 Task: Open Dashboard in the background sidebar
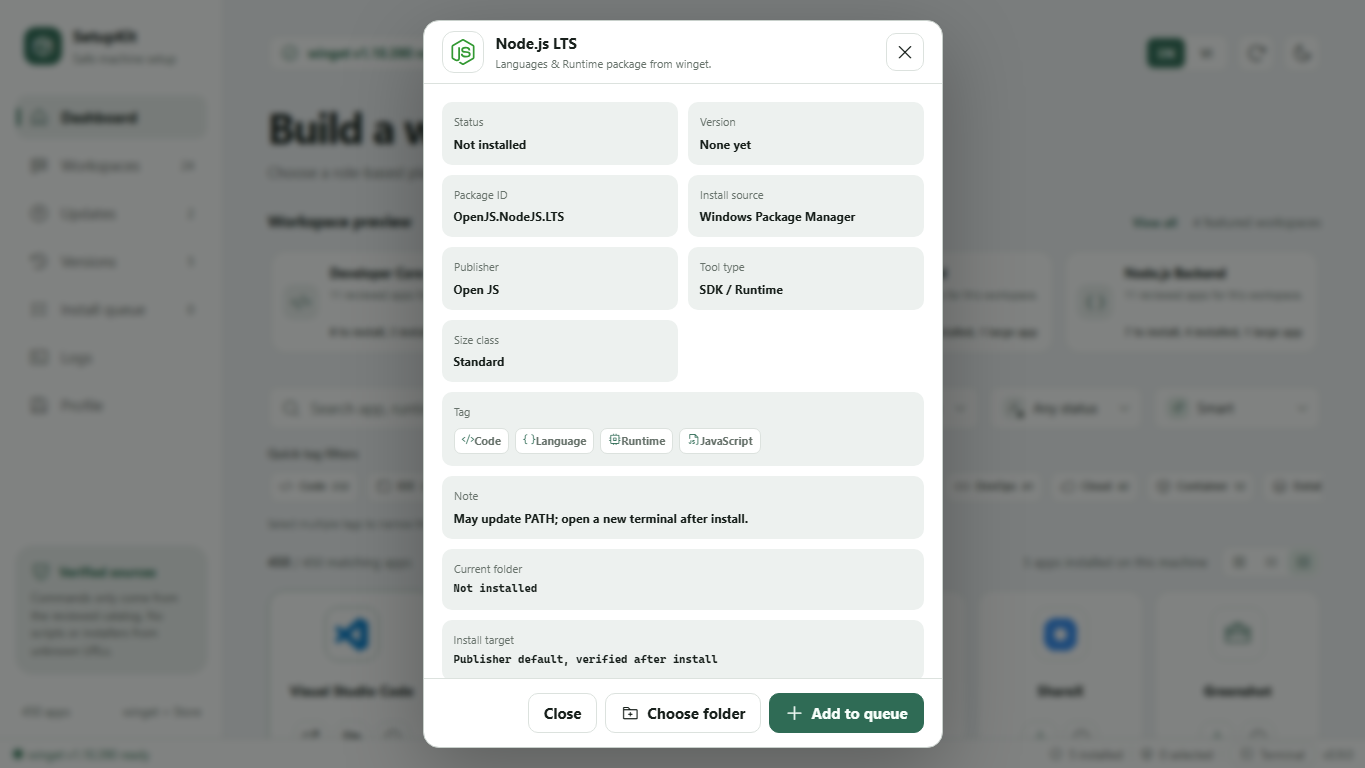[110, 117]
